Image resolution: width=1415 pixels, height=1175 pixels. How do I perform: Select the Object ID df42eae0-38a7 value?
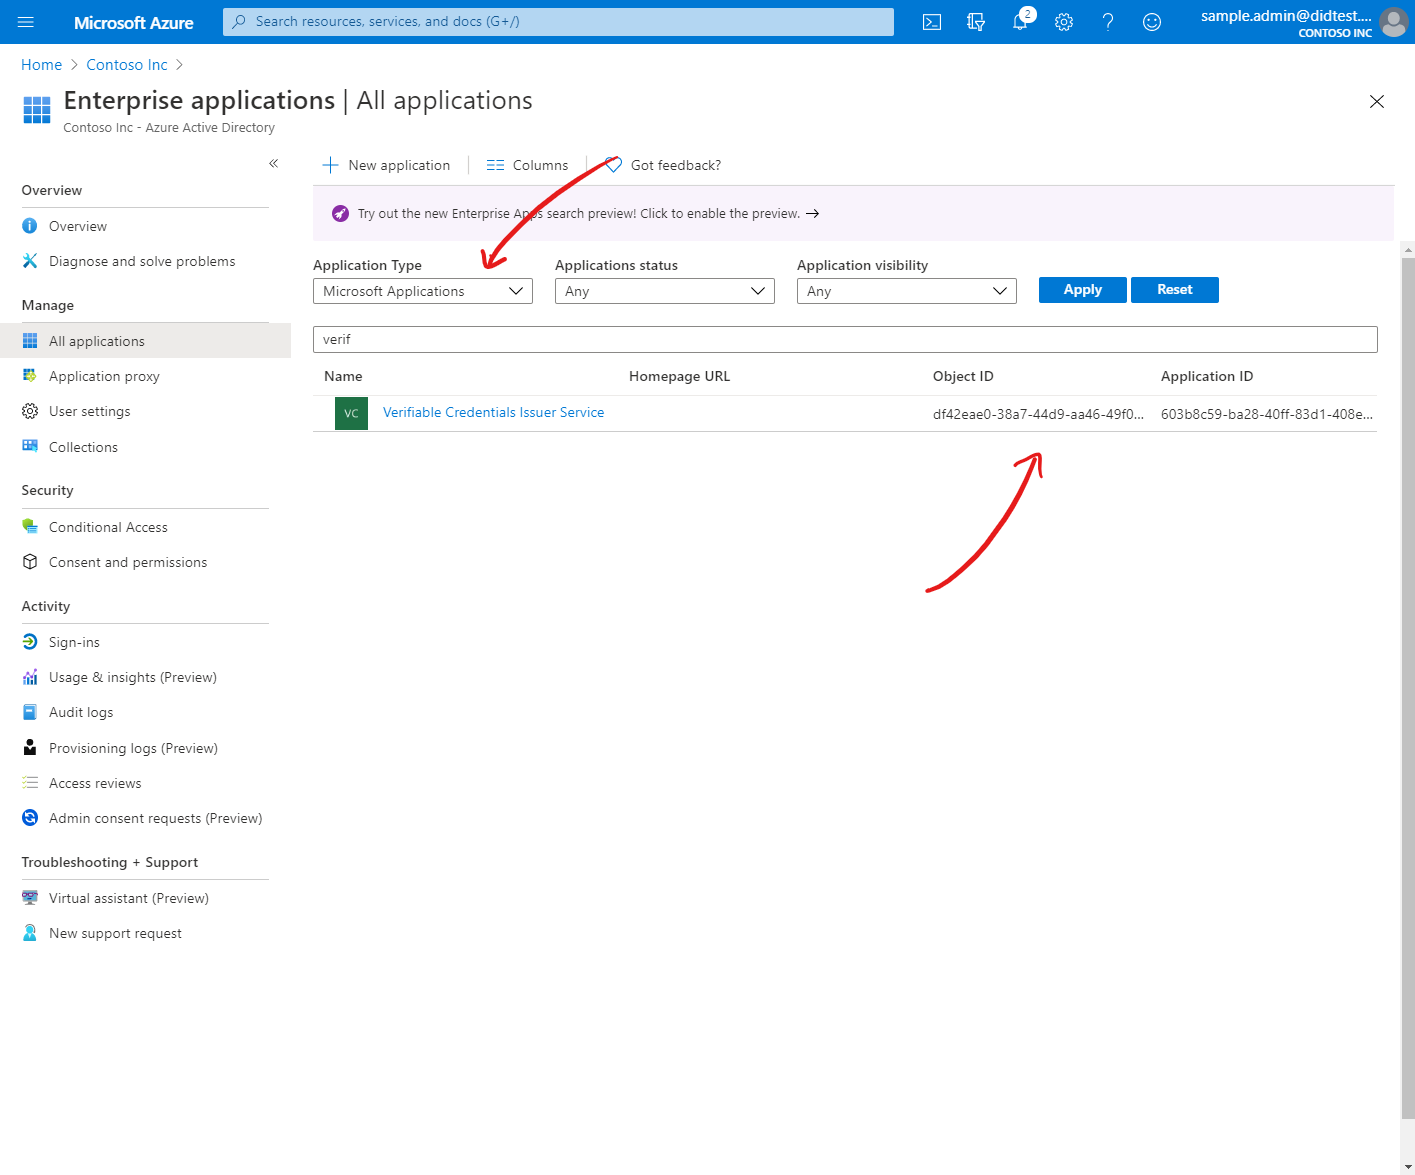tap(1038, 414)
